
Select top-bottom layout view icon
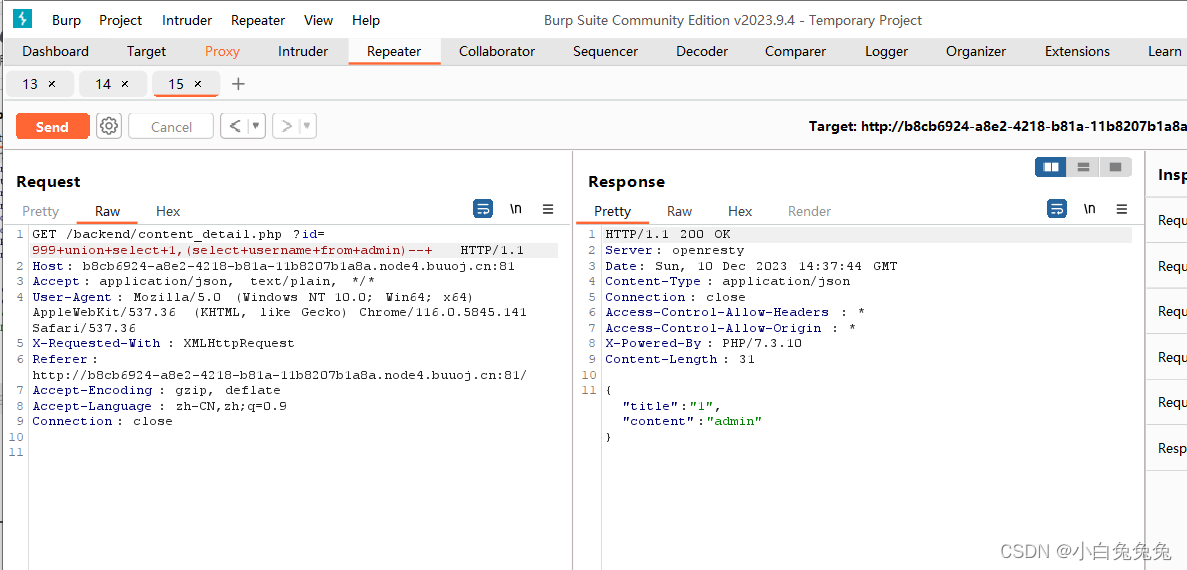click(1083, 167)
